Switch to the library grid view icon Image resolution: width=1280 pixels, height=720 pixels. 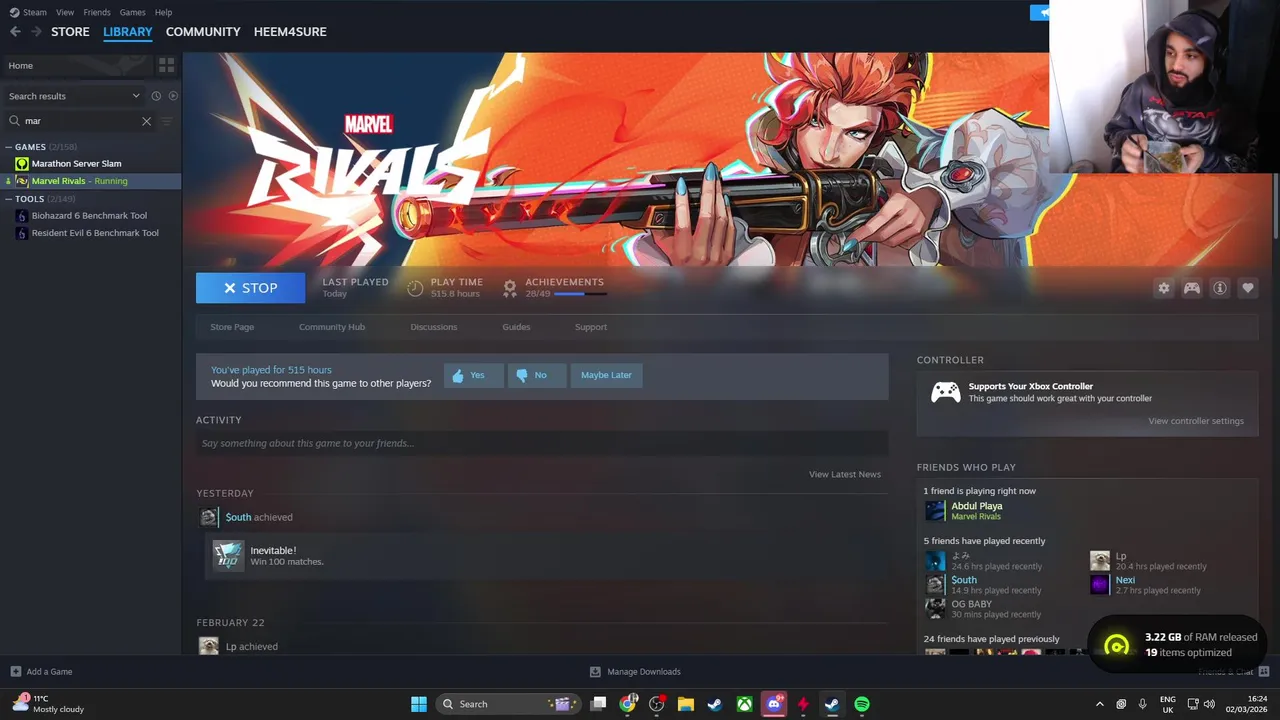point(166,65)
